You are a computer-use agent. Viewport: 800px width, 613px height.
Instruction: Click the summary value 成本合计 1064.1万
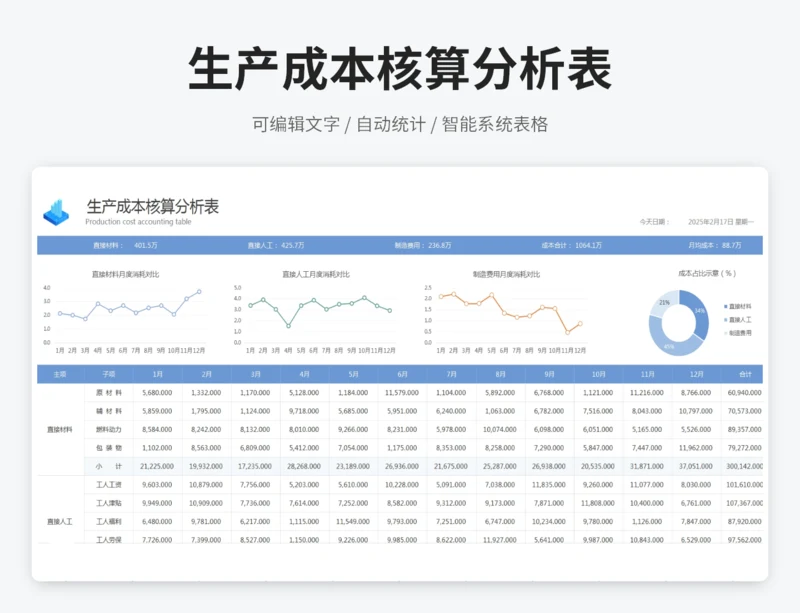(x=571, y=246)
